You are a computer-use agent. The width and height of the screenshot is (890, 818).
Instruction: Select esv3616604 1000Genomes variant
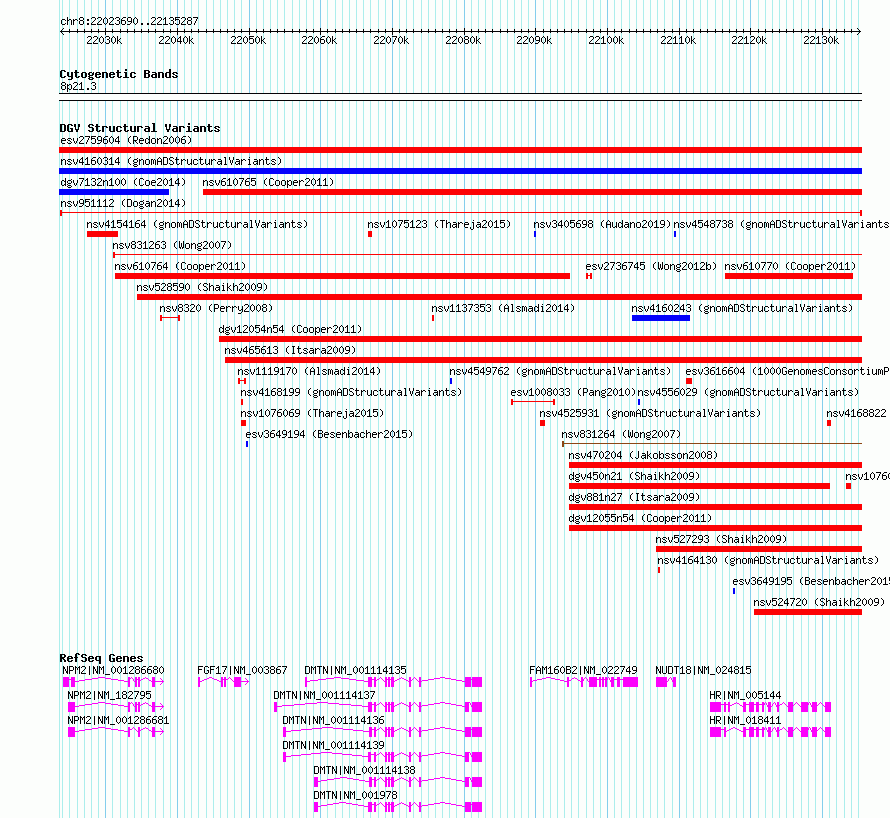(x=689, y=381)
